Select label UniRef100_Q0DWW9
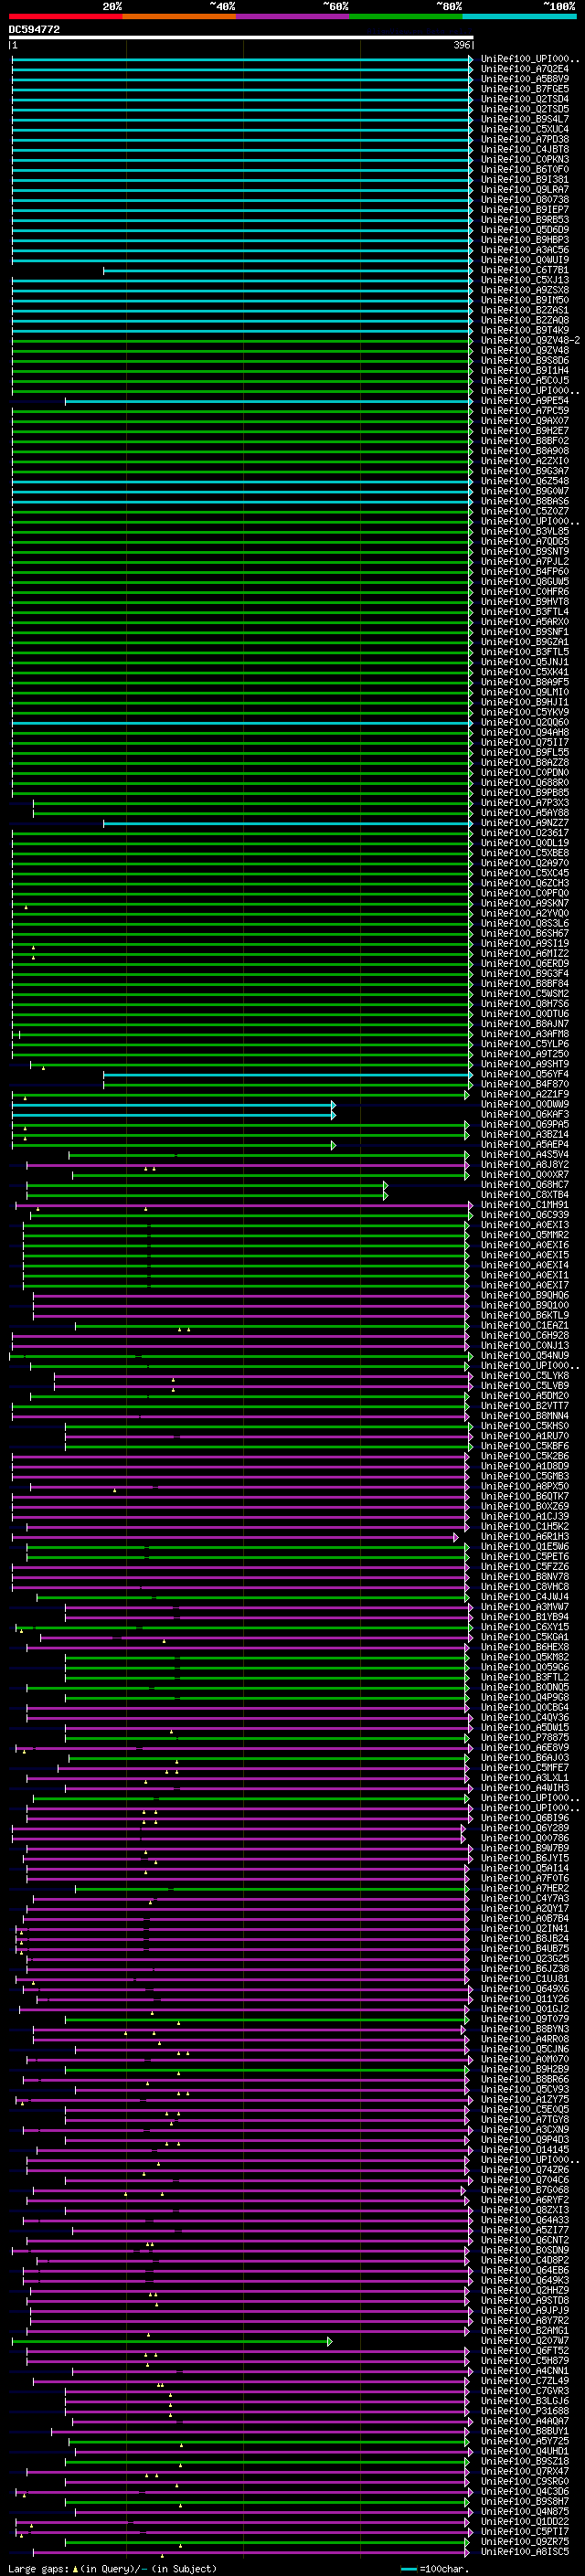 525,1104
